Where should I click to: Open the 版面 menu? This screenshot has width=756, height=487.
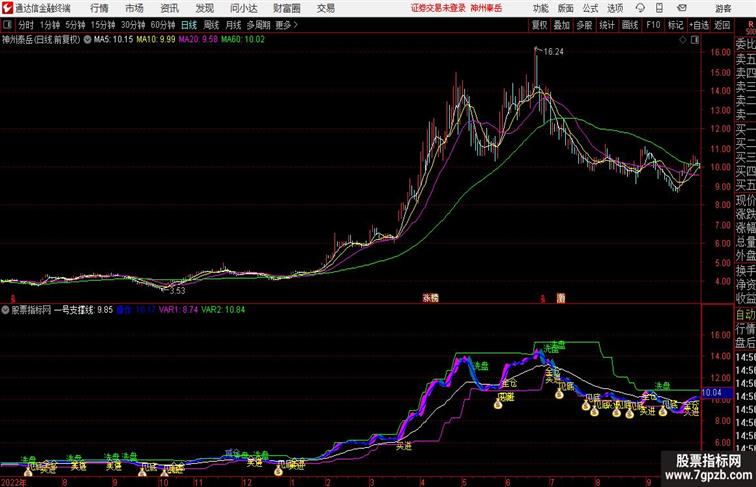tap(566, 8)
